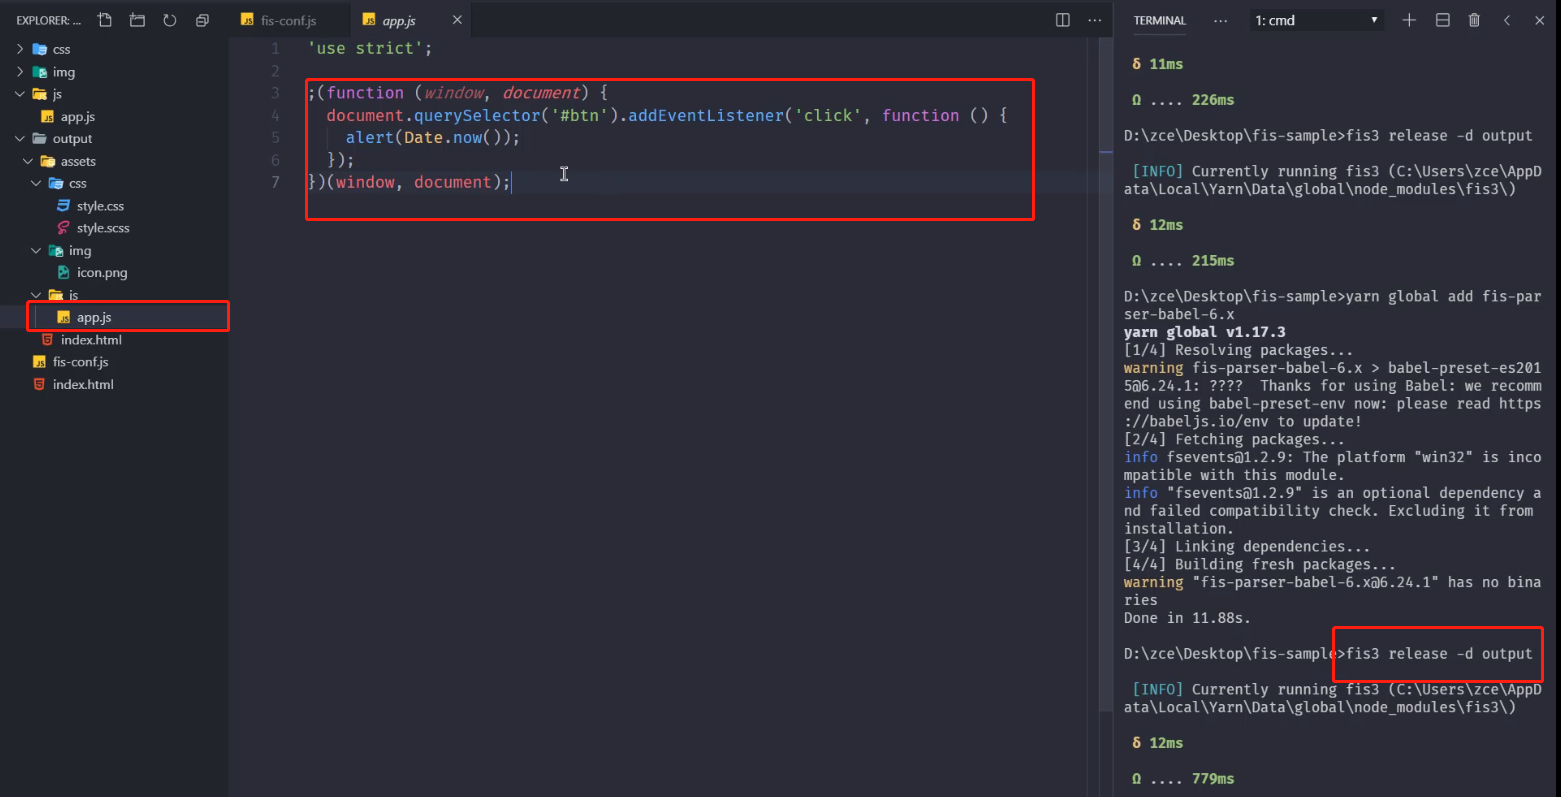This screenshot has width=1561, height=797.
Task: Click the JS icon on the app.js tab
Action: tap(369, 20)
